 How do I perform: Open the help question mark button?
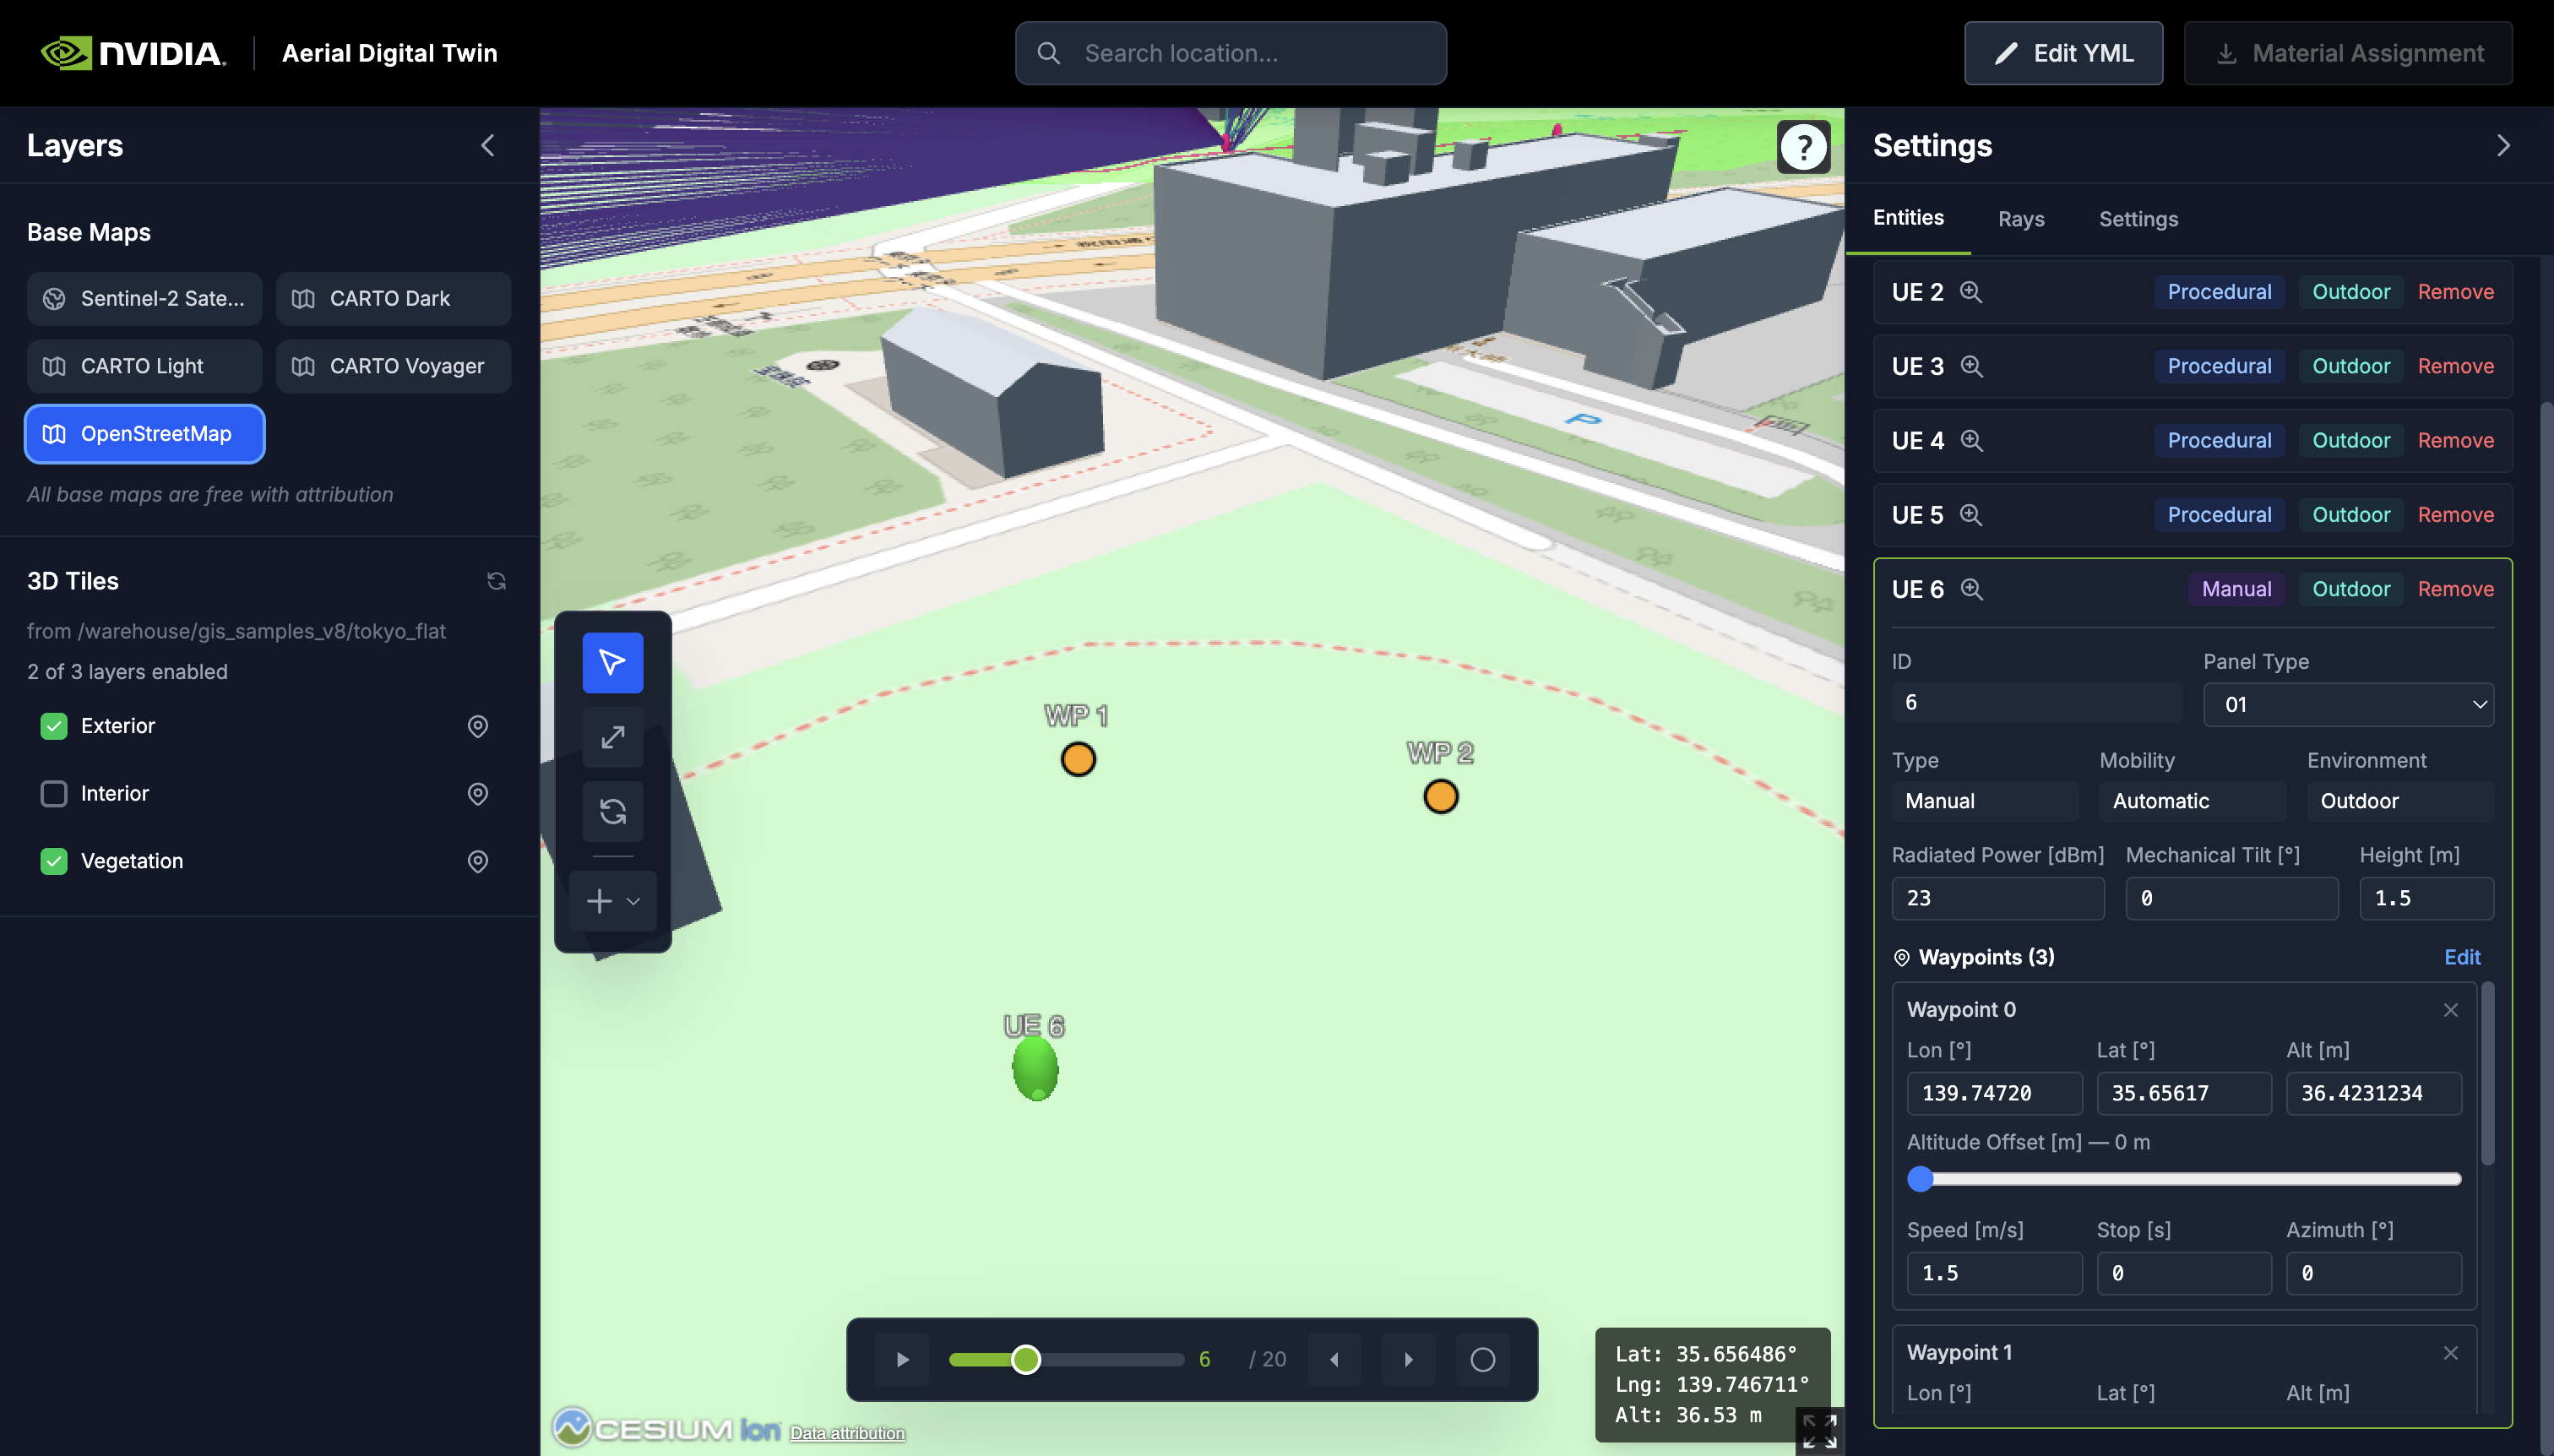tap(1803, 148)
